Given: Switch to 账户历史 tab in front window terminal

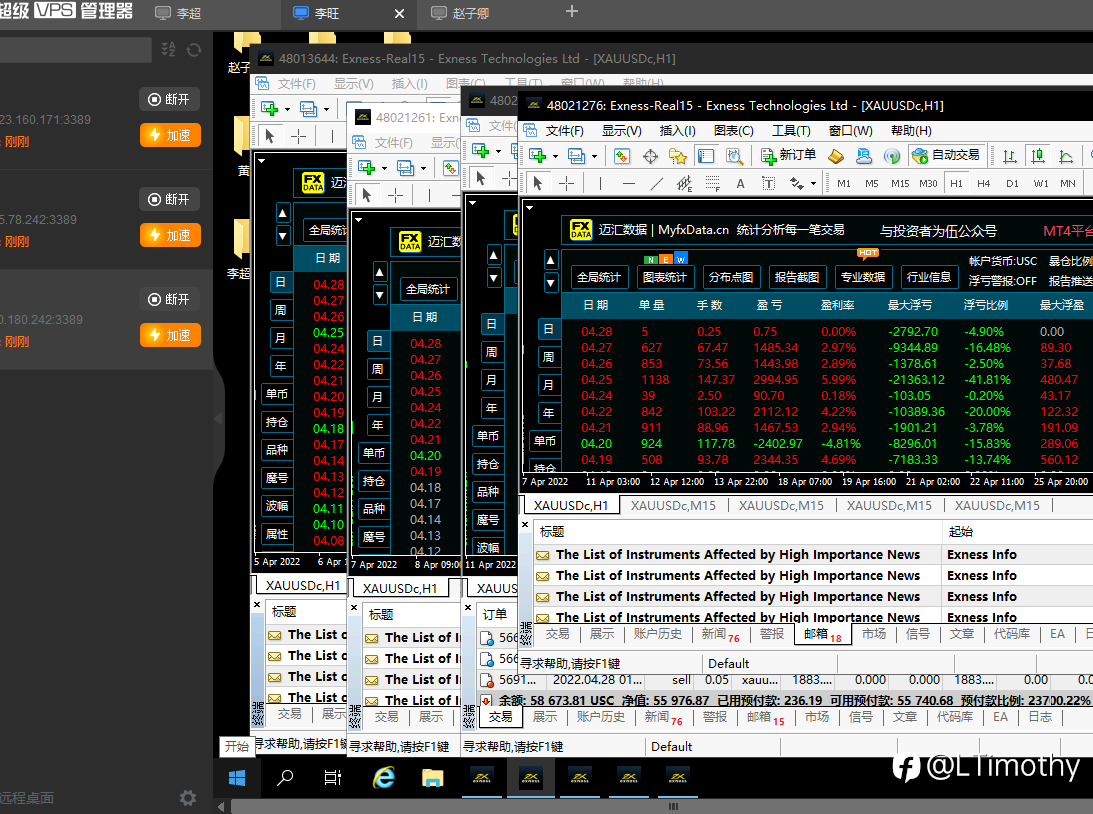Looking at the screenshot, I should click(x=657, y=633).
